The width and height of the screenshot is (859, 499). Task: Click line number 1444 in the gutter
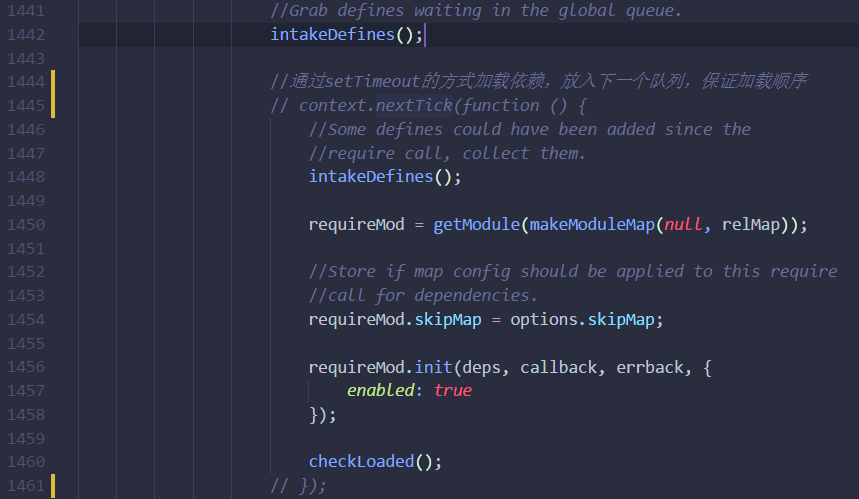pos(26,82)
